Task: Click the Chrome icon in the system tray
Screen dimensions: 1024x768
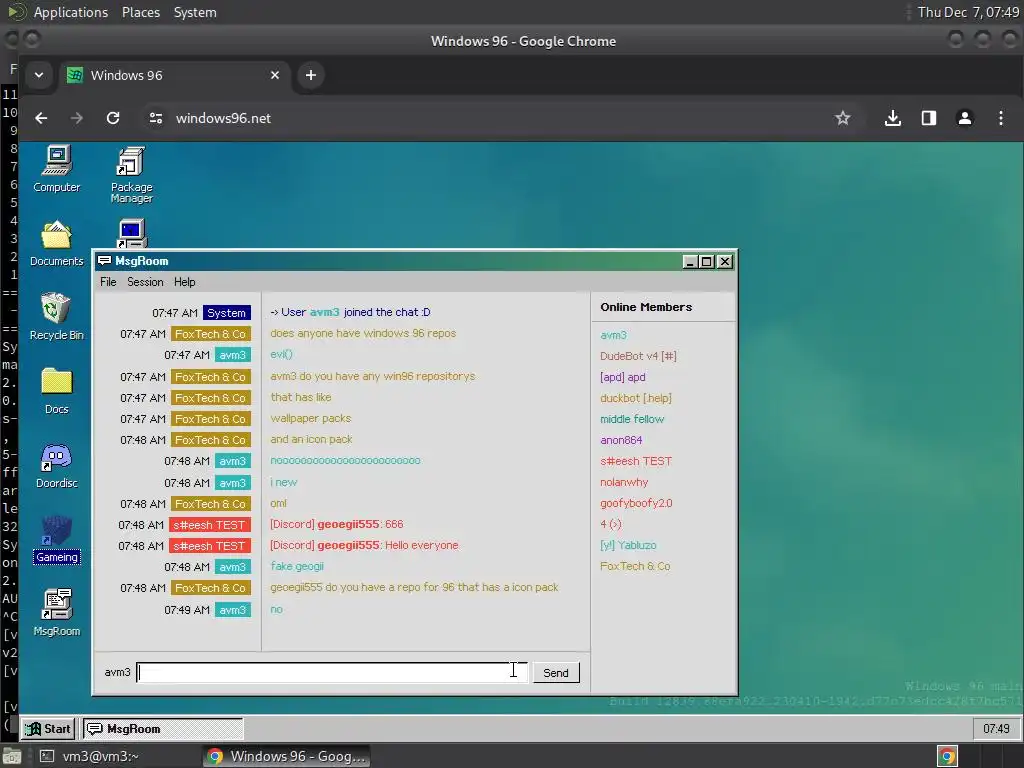Action: [x=947, y=756]
